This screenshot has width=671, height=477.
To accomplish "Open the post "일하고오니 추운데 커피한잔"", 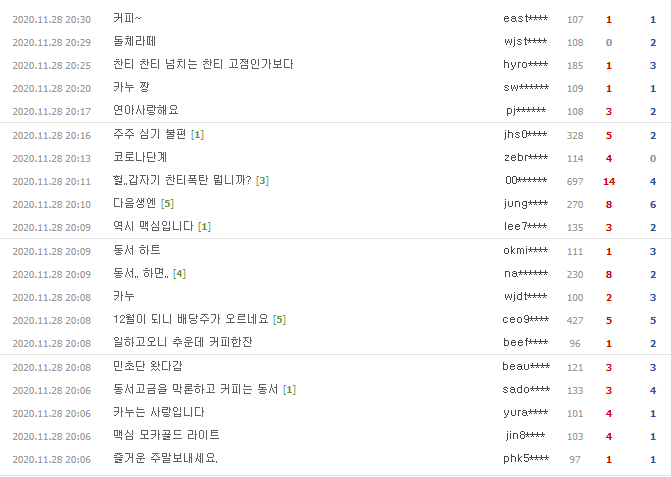I will (172, 342).
